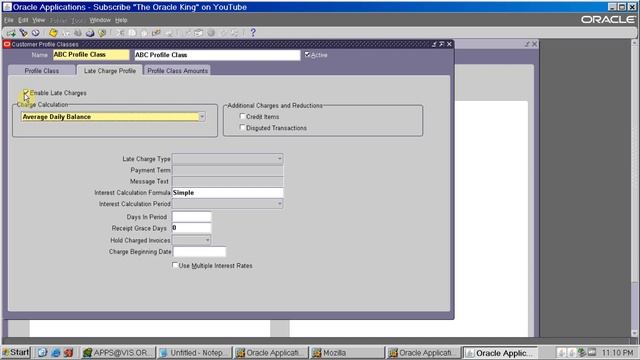Screen dimensions: 640x360
Task: Open the Help menu
Action: click(x=121, y=20)
